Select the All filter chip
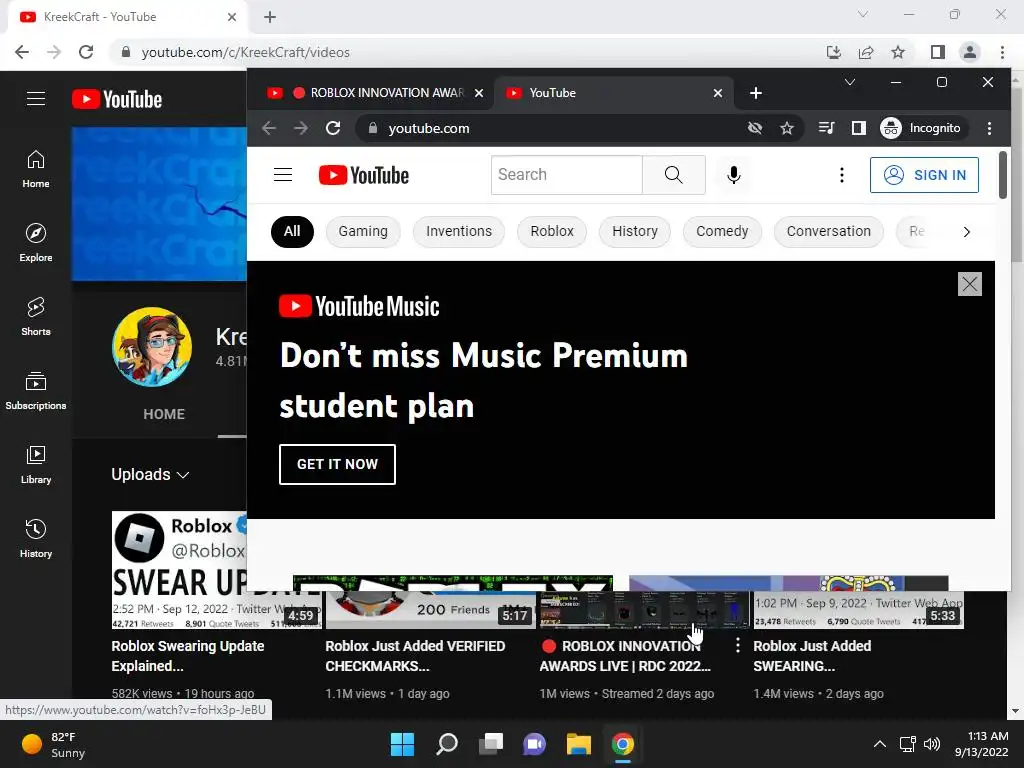This screenshot has height=768, width=1024. 292,232
